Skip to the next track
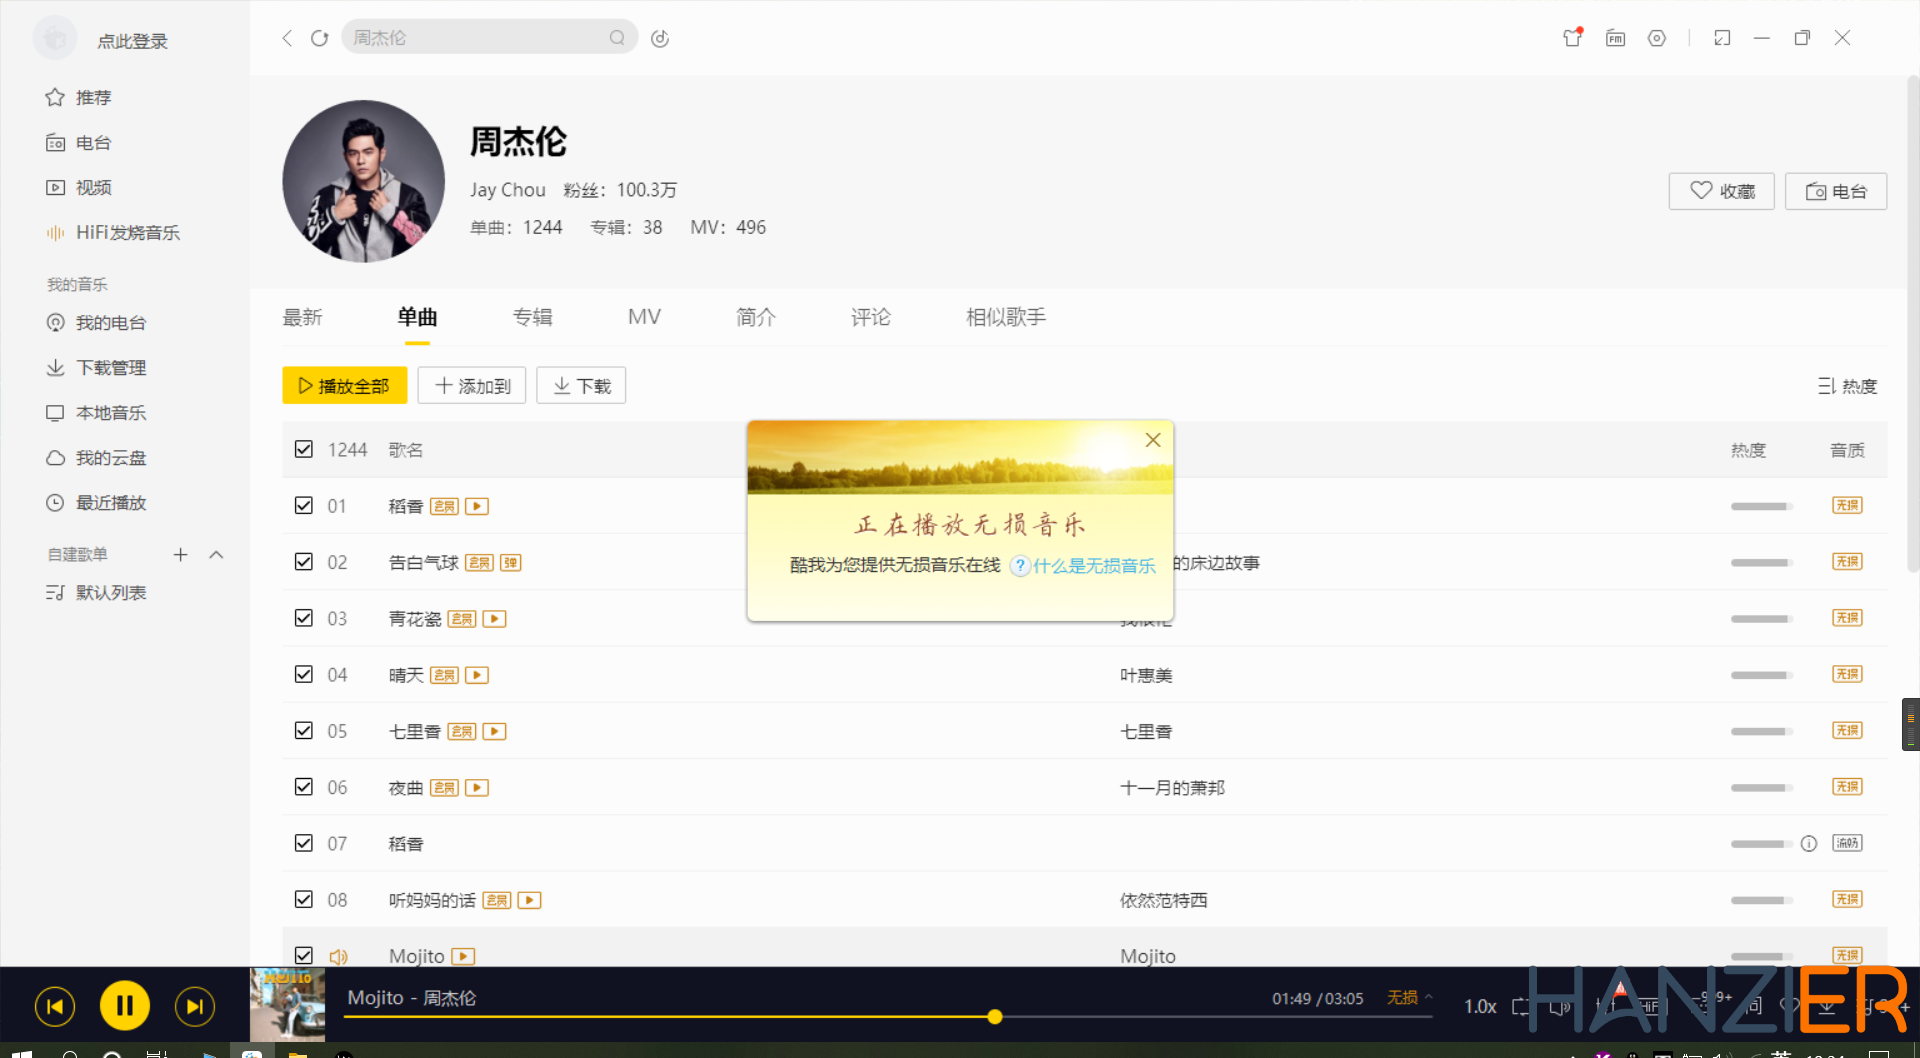The image size is (1920, 1058). tap(194, 1006)
